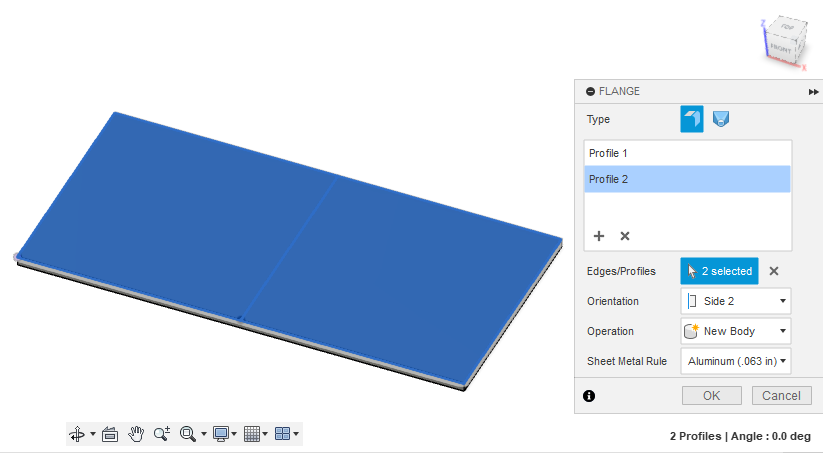Viewport: 823px width, 453px height.
Task: Open the Orbit tool dropdown arrow
Action: [93, 434]
